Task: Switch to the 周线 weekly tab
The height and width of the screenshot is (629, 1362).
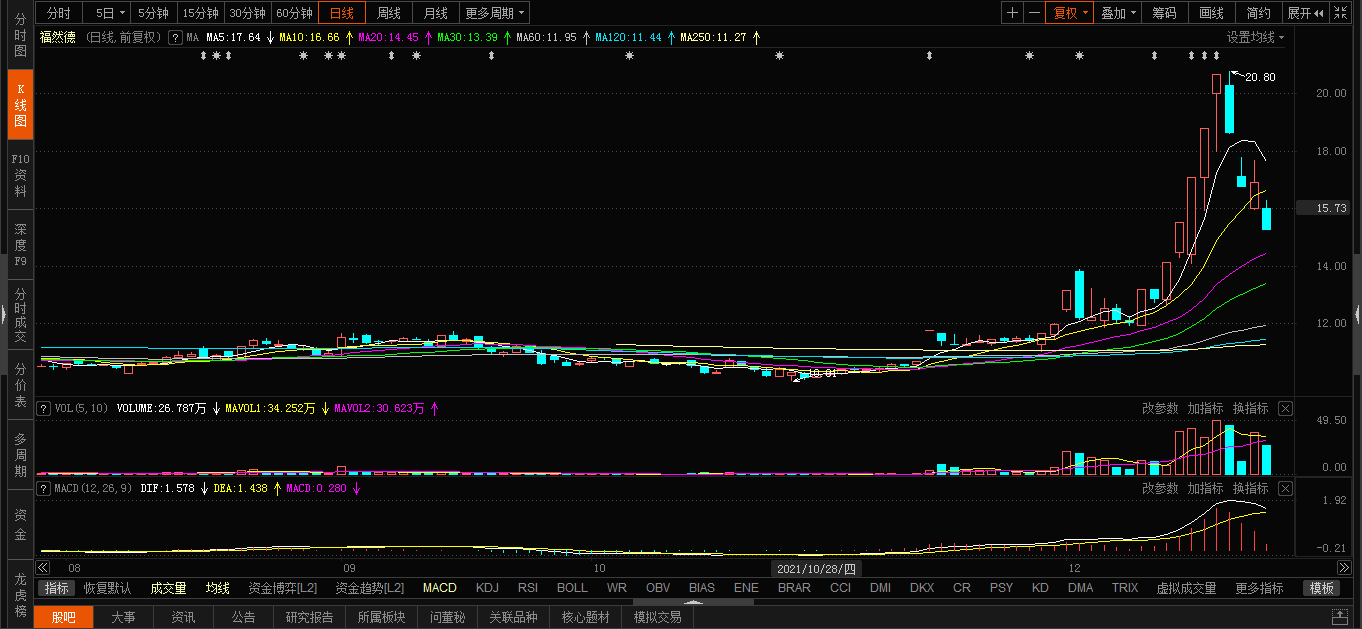Action: coord(389,13)
